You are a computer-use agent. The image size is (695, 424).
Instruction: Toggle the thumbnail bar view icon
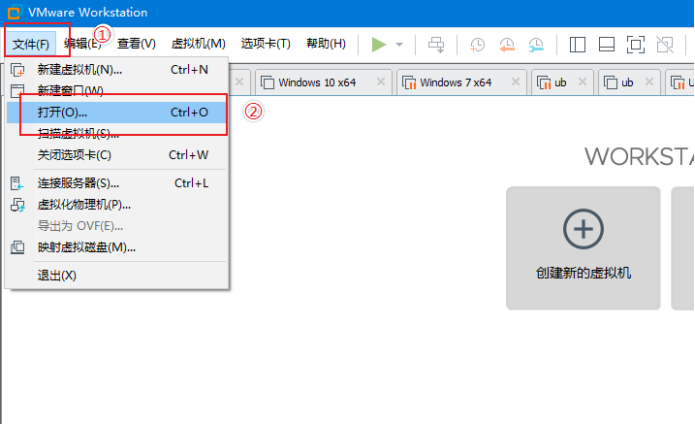[x=606, y=45]
